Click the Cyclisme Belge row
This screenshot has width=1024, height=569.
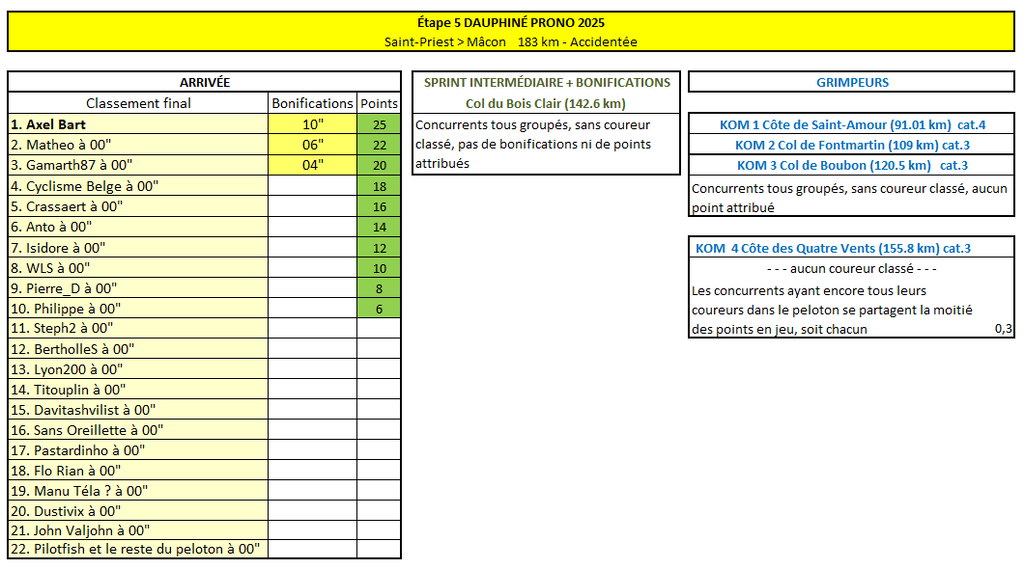(138, 186)
